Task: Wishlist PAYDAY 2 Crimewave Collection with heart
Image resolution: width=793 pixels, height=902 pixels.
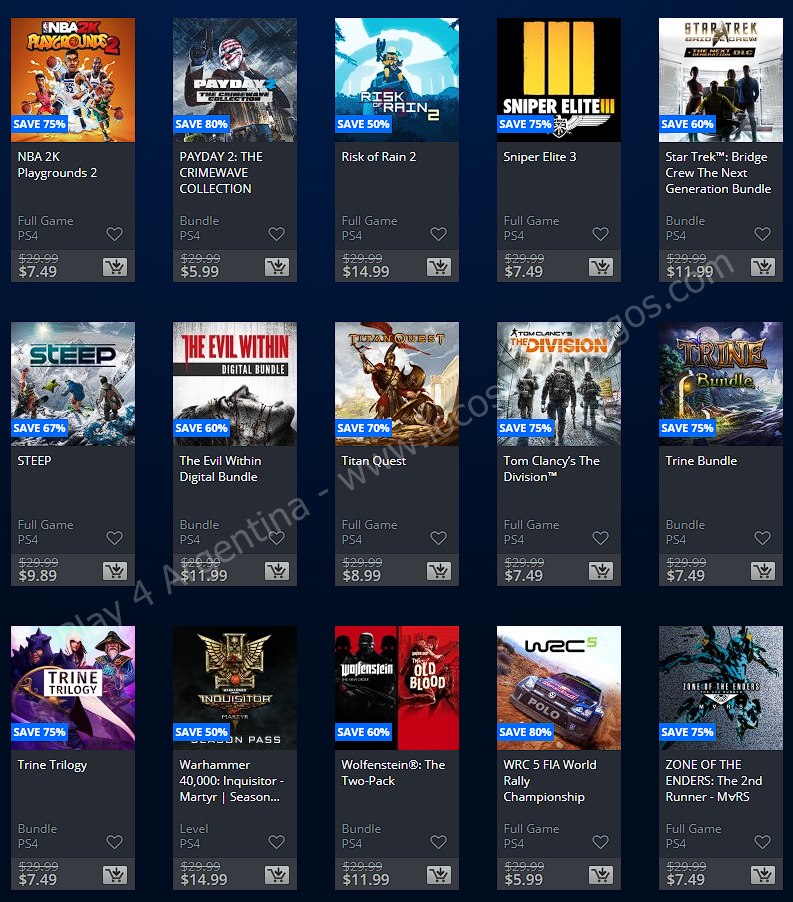Action: [276, 234]
